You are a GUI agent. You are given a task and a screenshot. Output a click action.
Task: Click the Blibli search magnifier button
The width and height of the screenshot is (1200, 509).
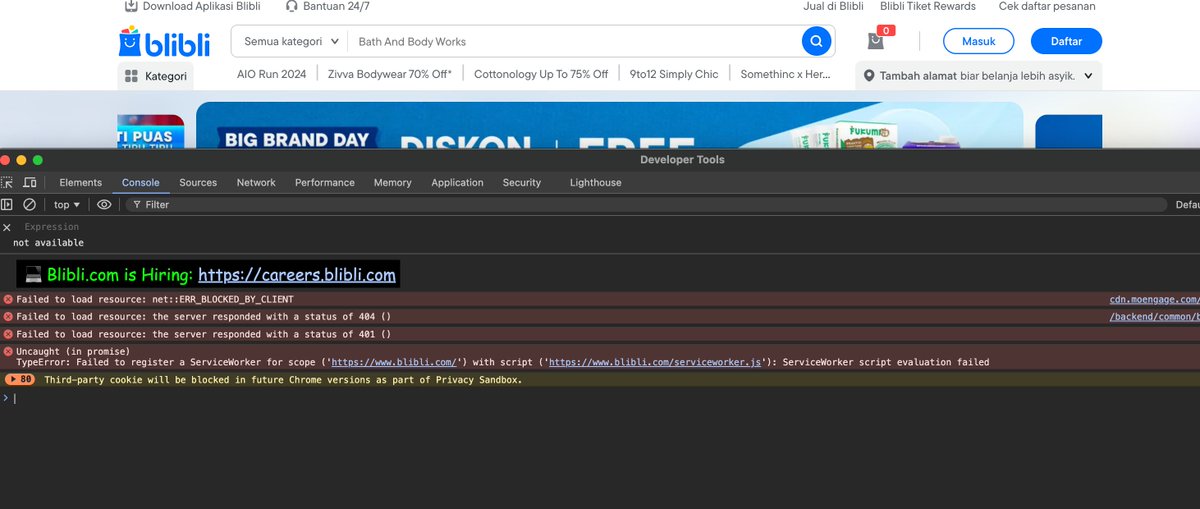coord(816,41)
